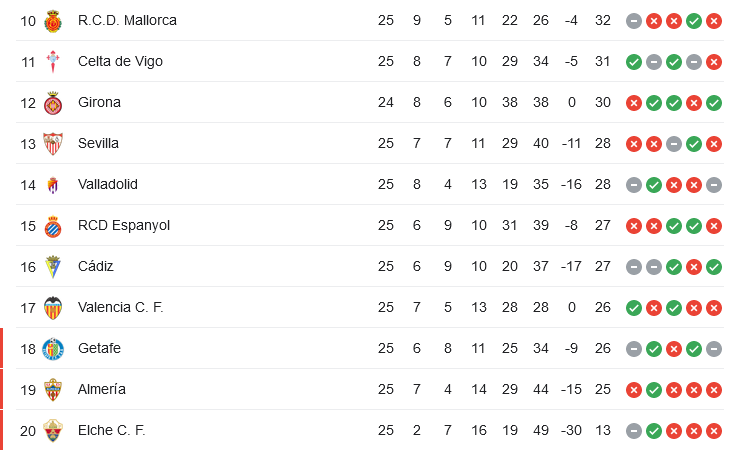Click the Valladolid club logo

(53, 185)
